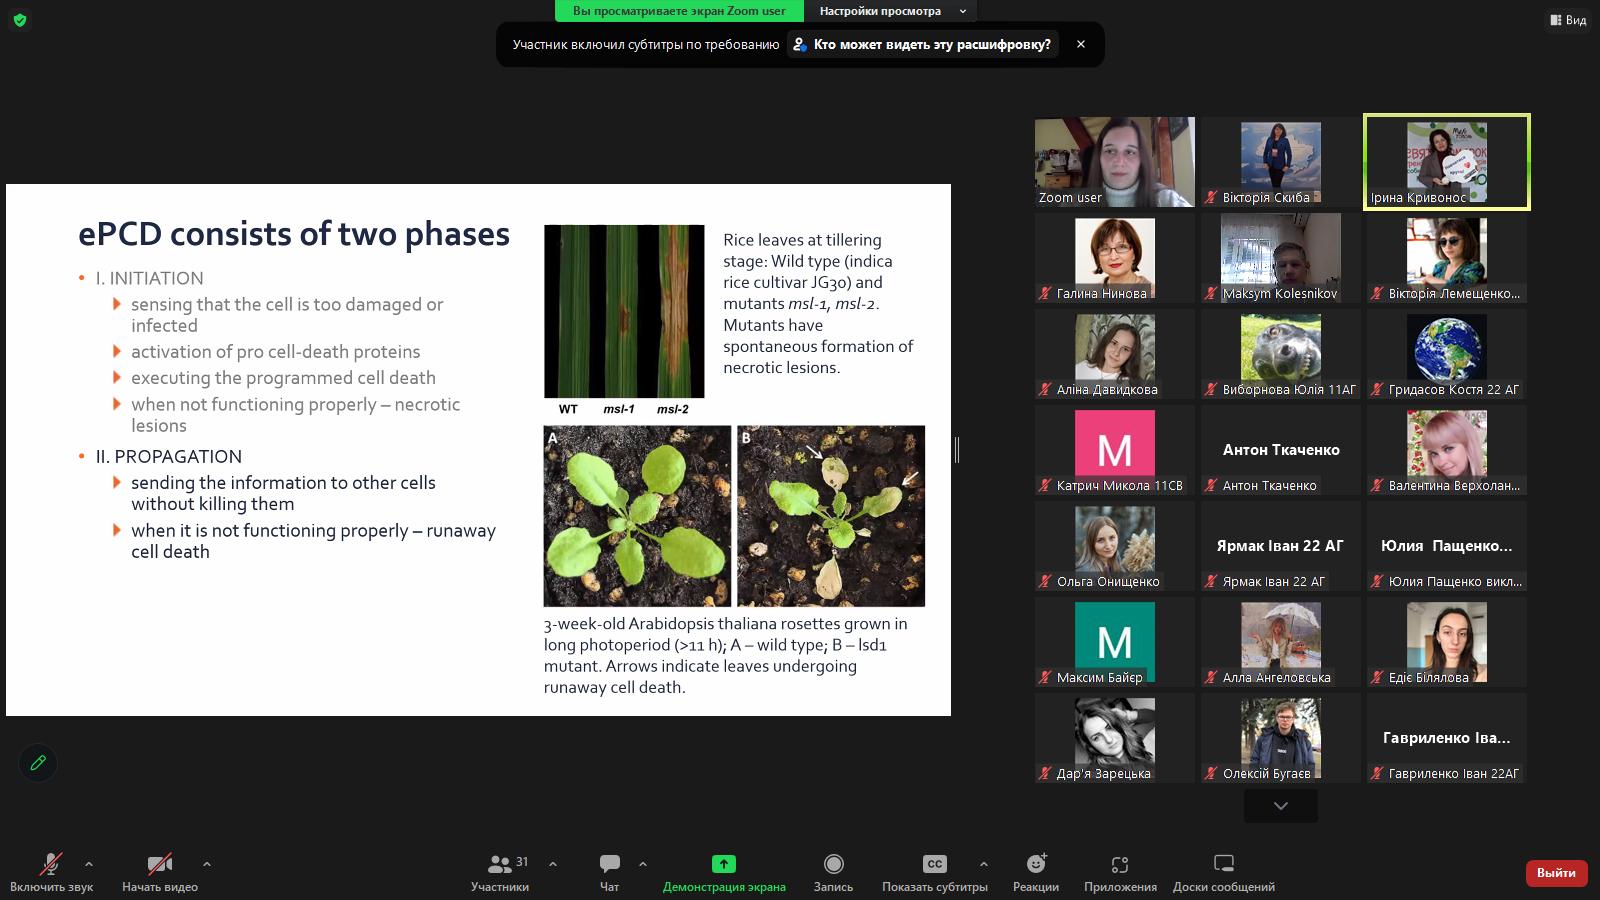The height and width of the screenshot is (900, 1600).
Task: Expand the chat options arrow
Action: (x=643, y=864)
